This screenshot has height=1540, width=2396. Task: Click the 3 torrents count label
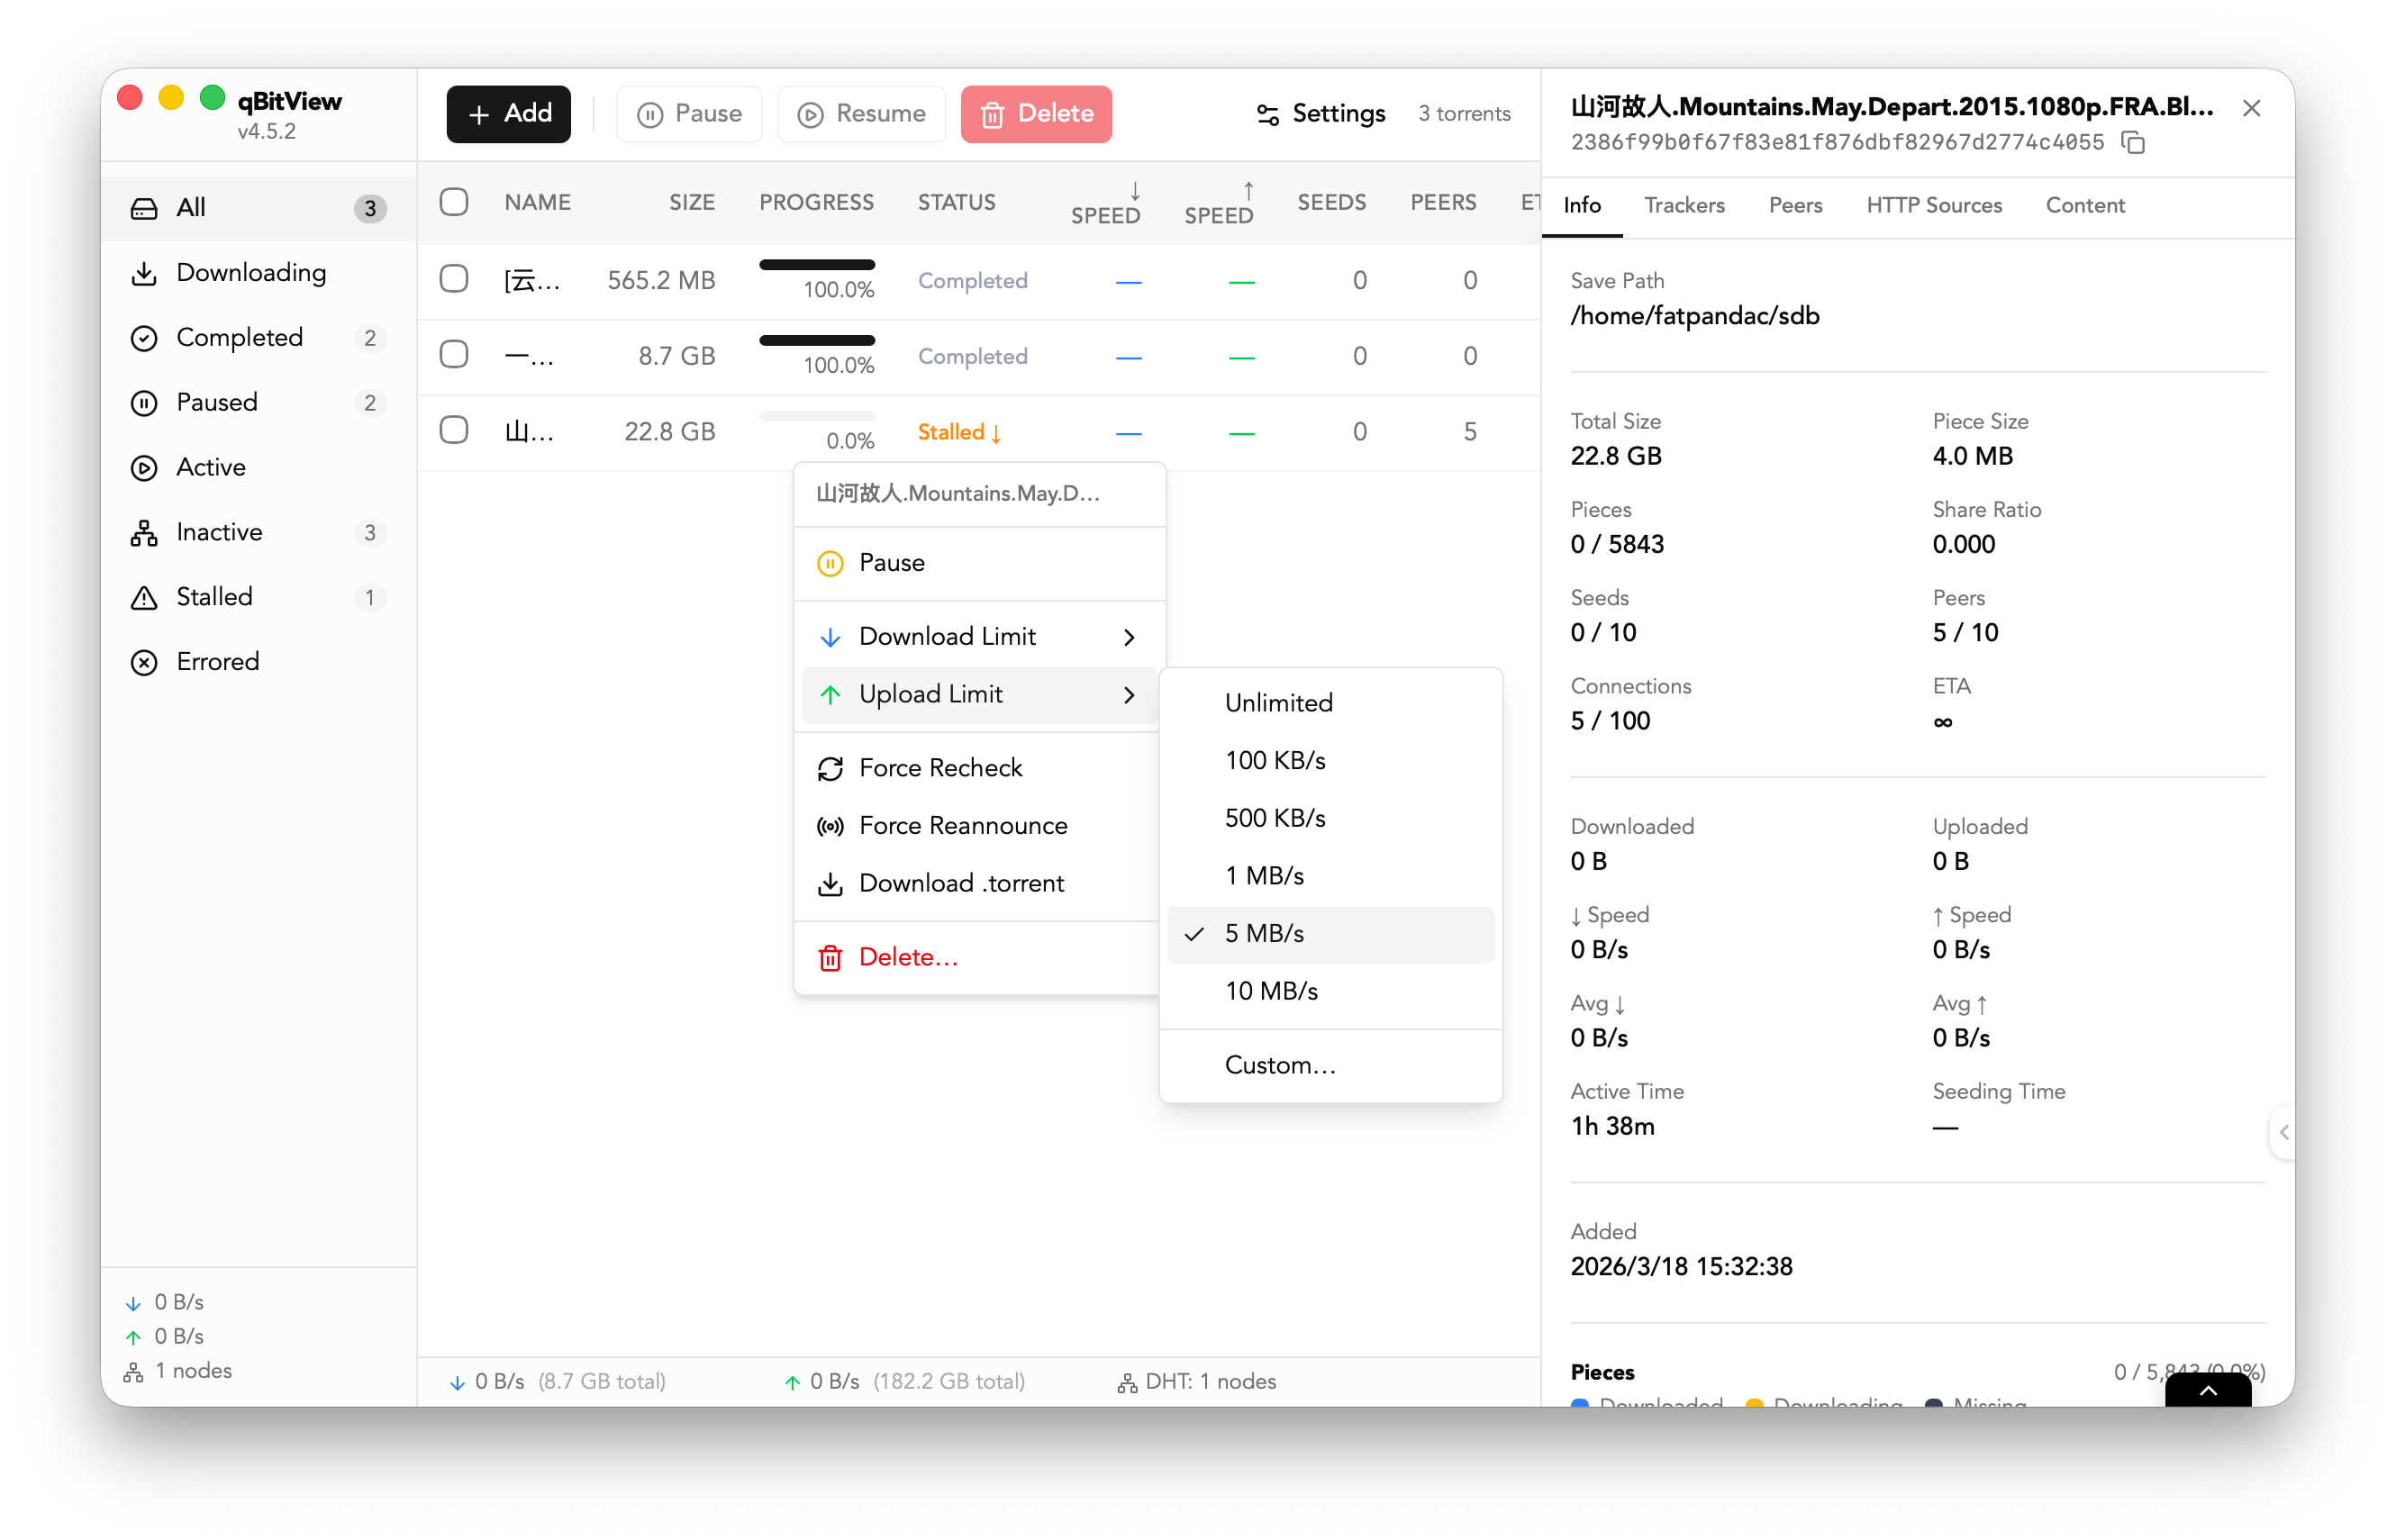1463,114
